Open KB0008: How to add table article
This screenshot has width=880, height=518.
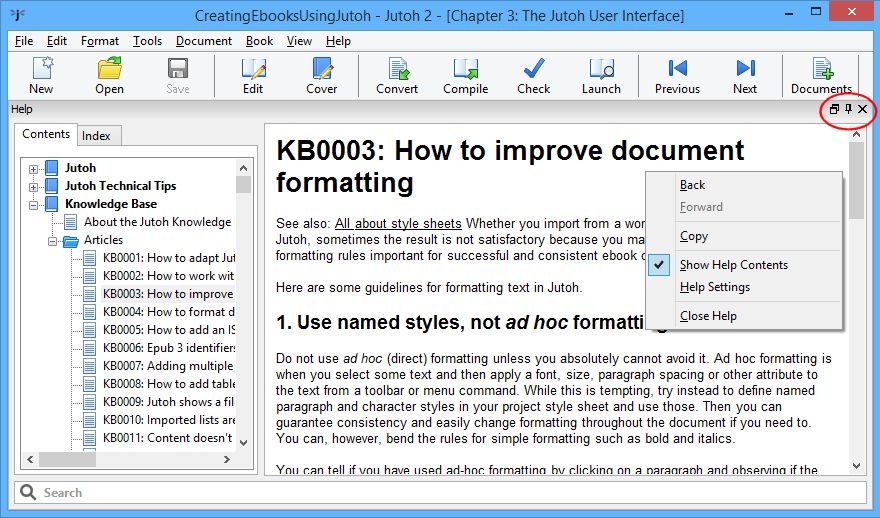tap(168, 384)
